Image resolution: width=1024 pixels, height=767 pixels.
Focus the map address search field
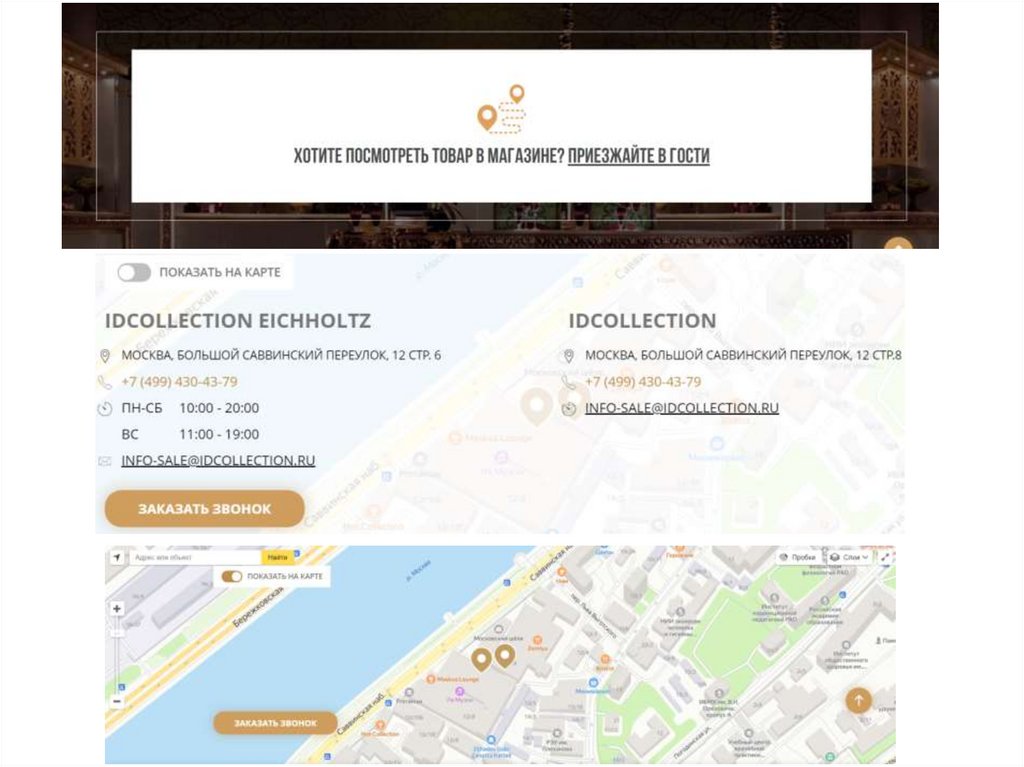click(x=195, y=557)
